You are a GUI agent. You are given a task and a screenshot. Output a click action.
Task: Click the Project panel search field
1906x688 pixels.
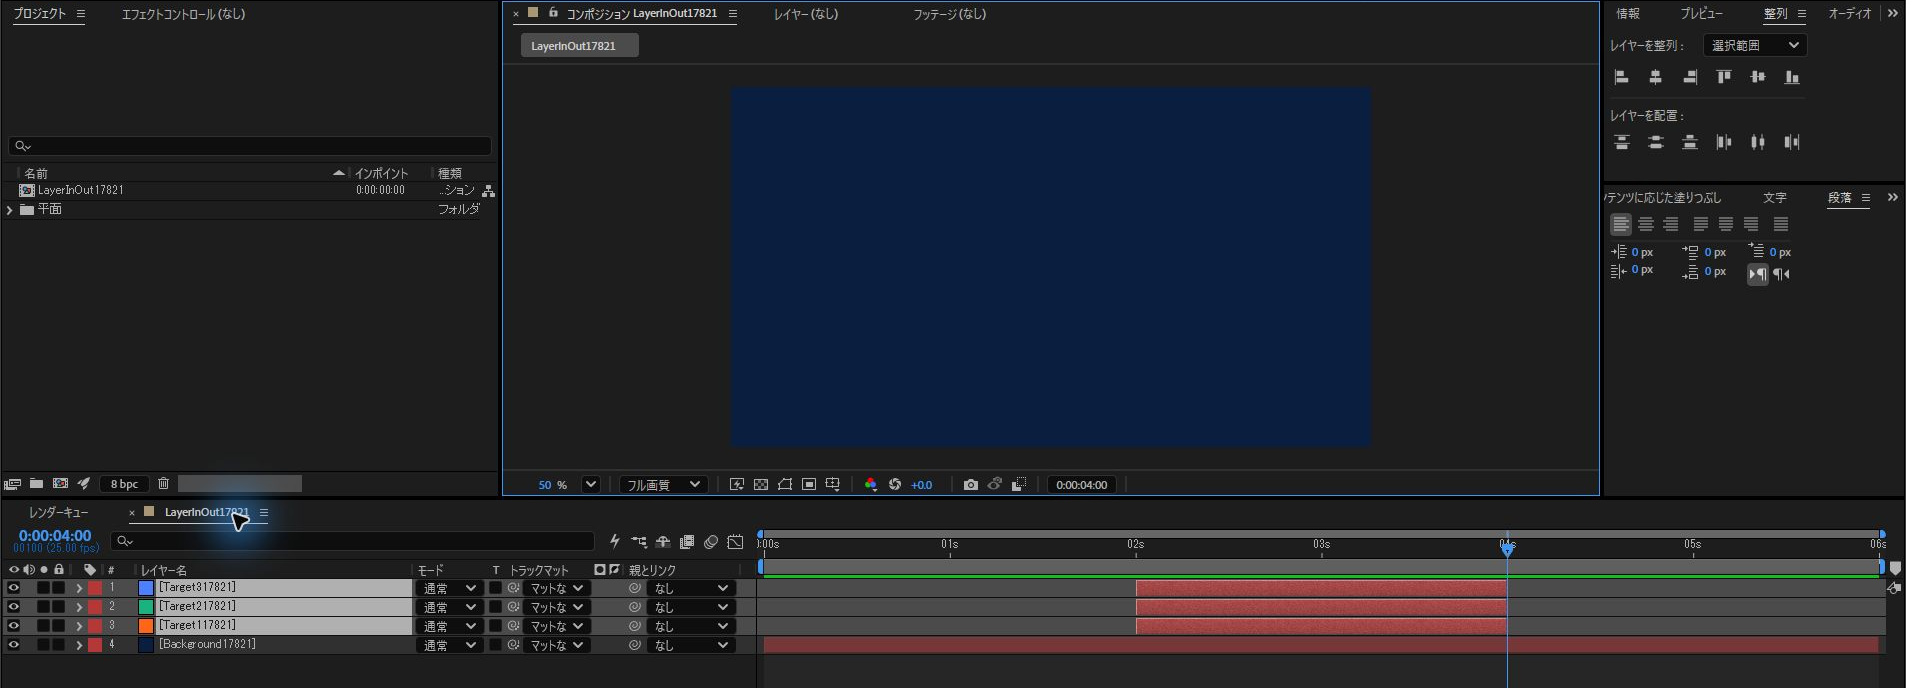tap(250, 146)
